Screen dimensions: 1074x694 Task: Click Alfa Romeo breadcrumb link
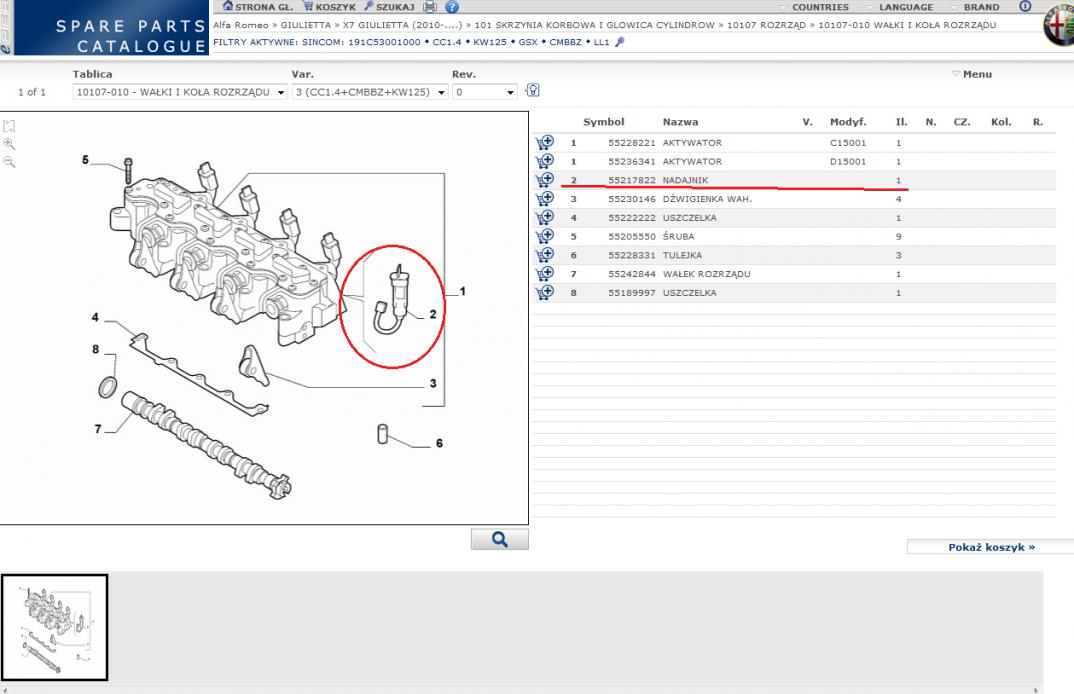coord(240,25)
